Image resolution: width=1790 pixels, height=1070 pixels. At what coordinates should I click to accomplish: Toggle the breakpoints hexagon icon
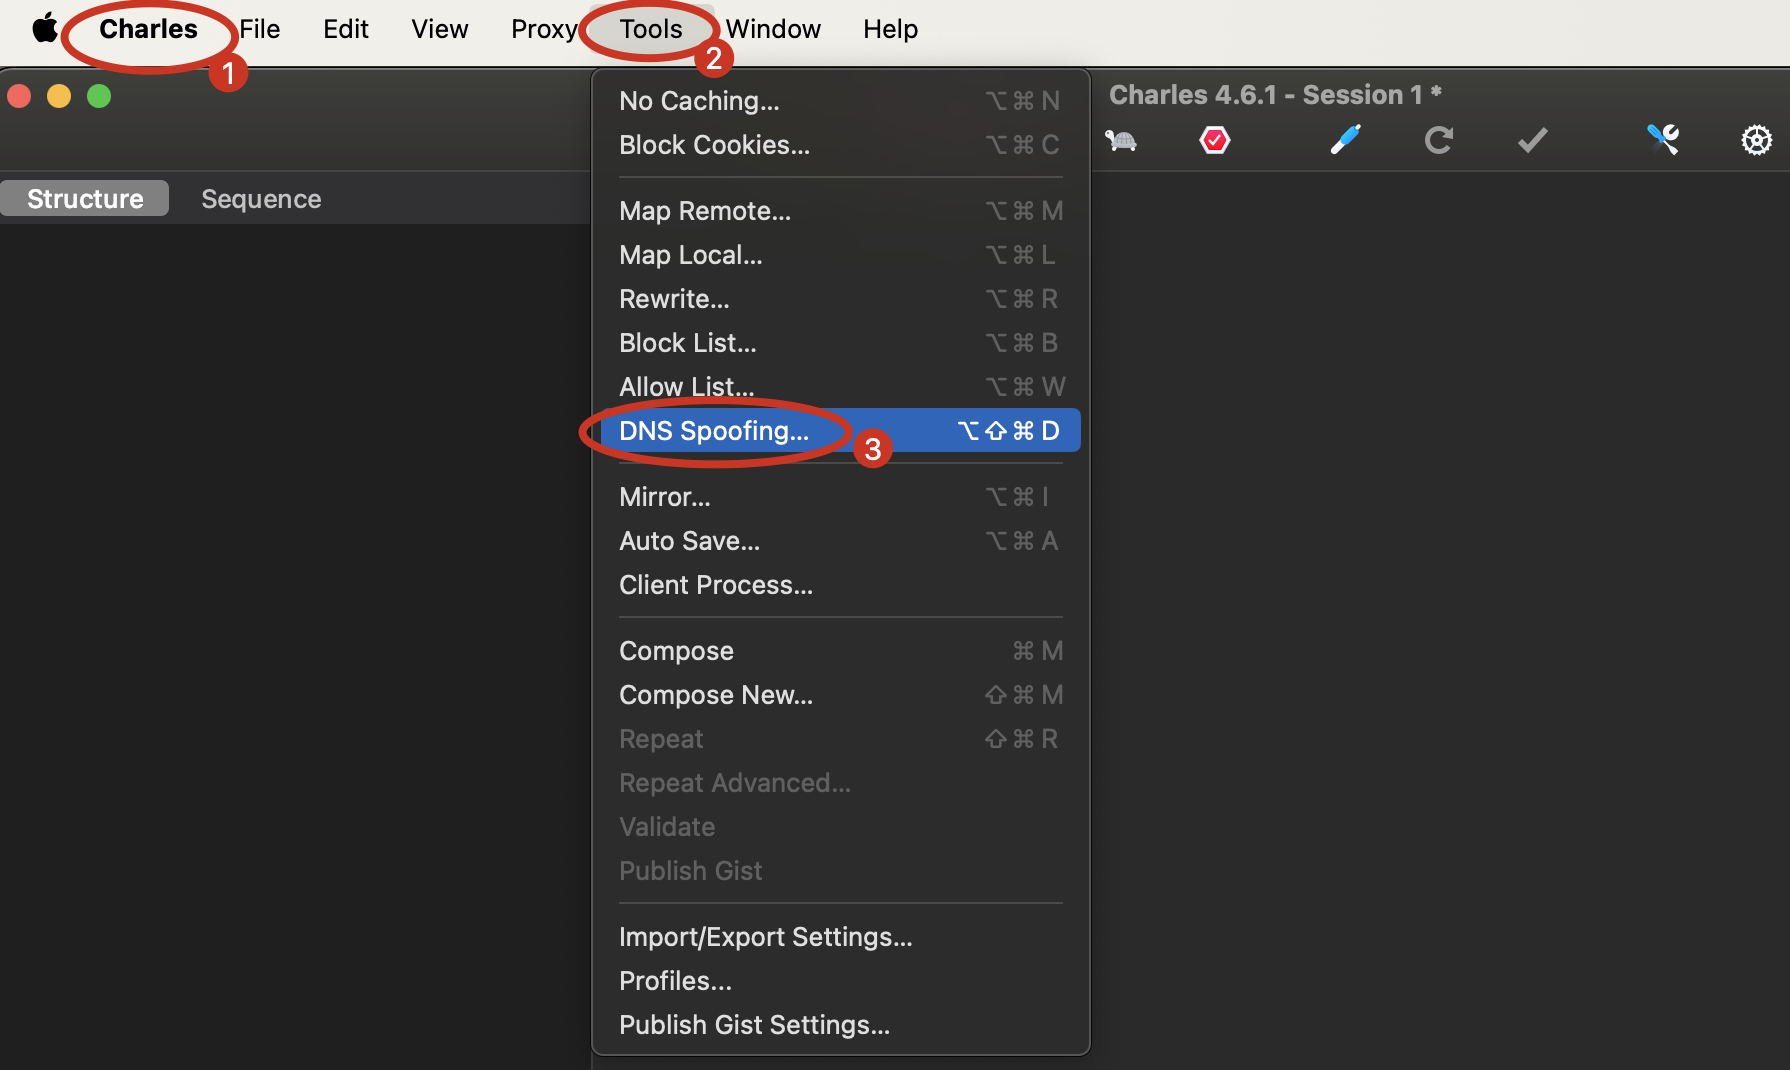pyautogui.click(x=1215, y=140)
